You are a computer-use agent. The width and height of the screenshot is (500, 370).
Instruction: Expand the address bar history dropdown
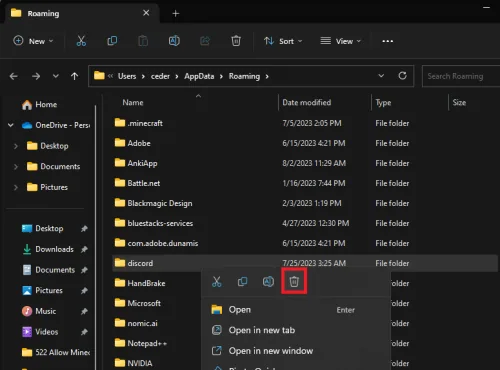pyautogui.click(x=381, y=76)
